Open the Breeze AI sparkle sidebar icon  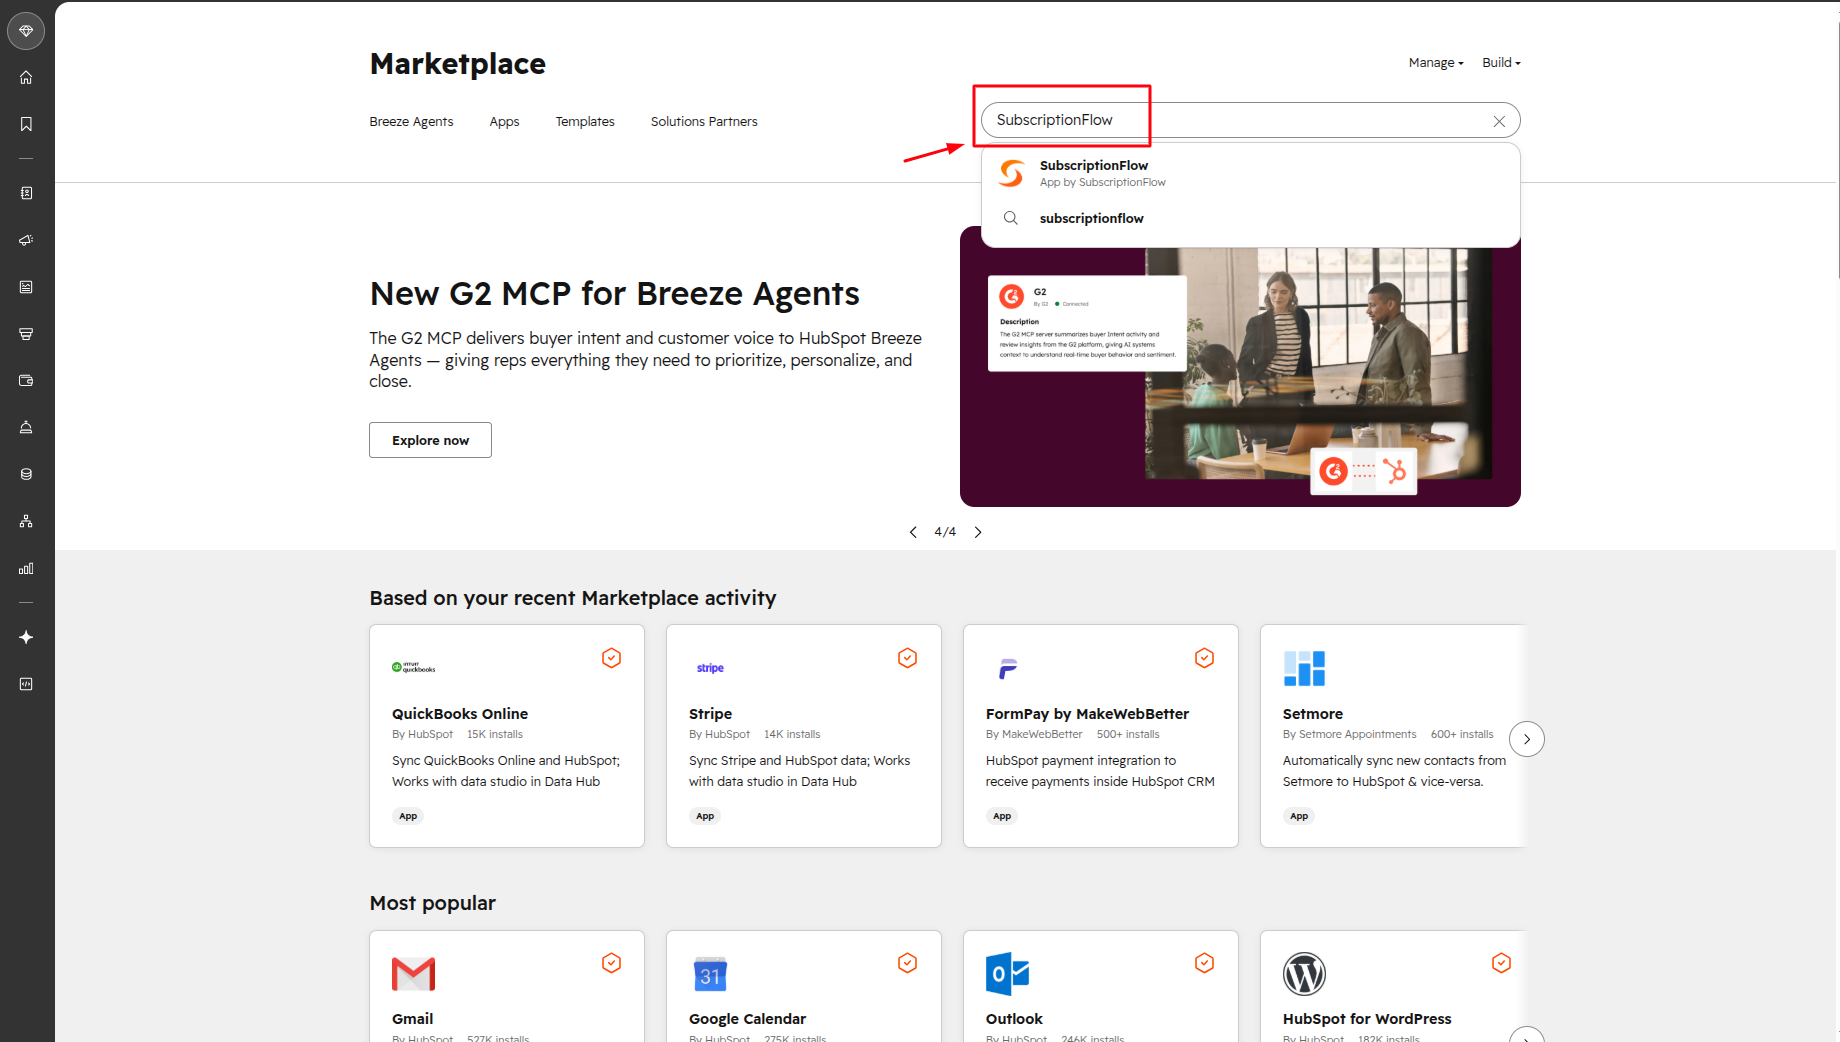26,637
